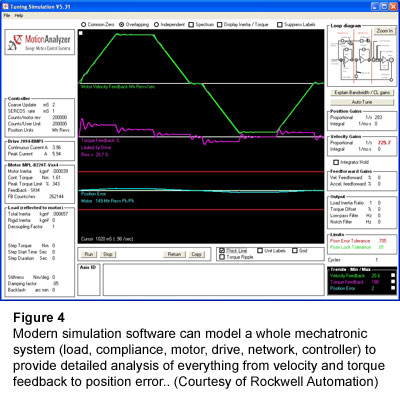The width and height of the screenshot is (400, 393).
Task: Click the Tuning Simulation title bar icon
Action: point(5,6)
